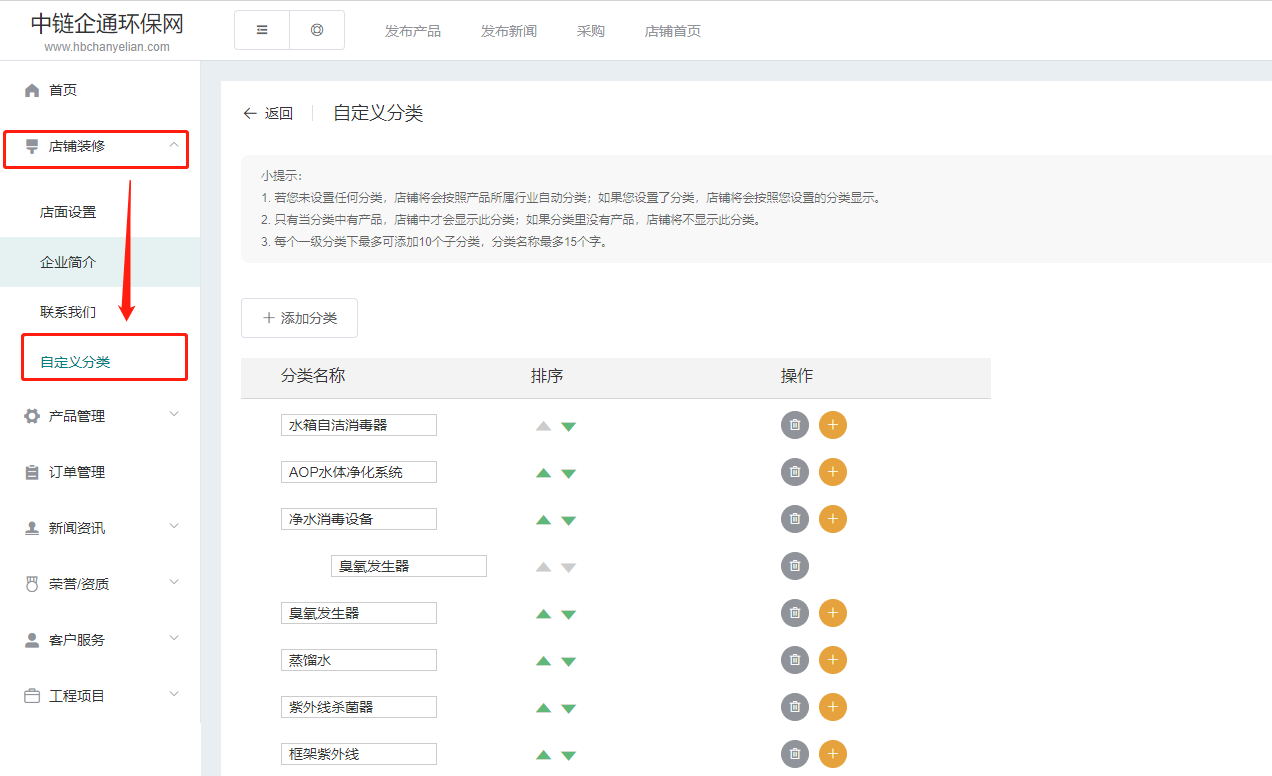
Task: Expand the 新闻资讯 sidebar menu
Action: point(100,528)
